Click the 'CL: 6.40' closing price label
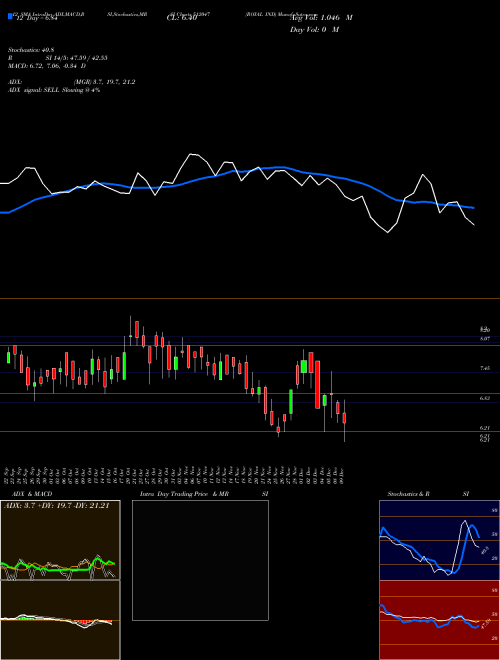500x660 pixels. coord(181,18)
